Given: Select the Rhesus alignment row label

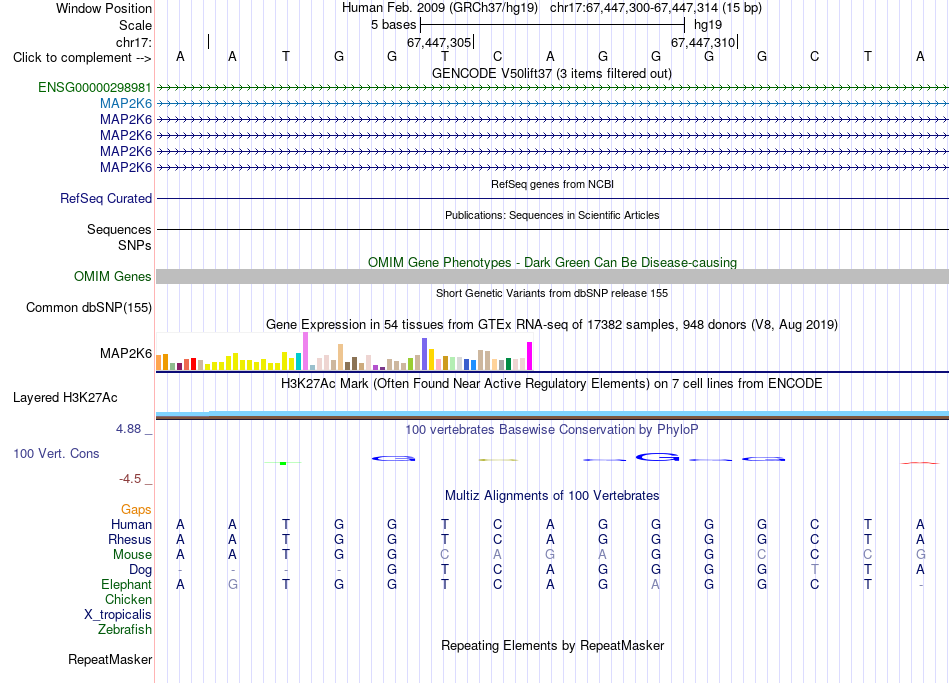Looking at the screenshot, I should 130,539.
